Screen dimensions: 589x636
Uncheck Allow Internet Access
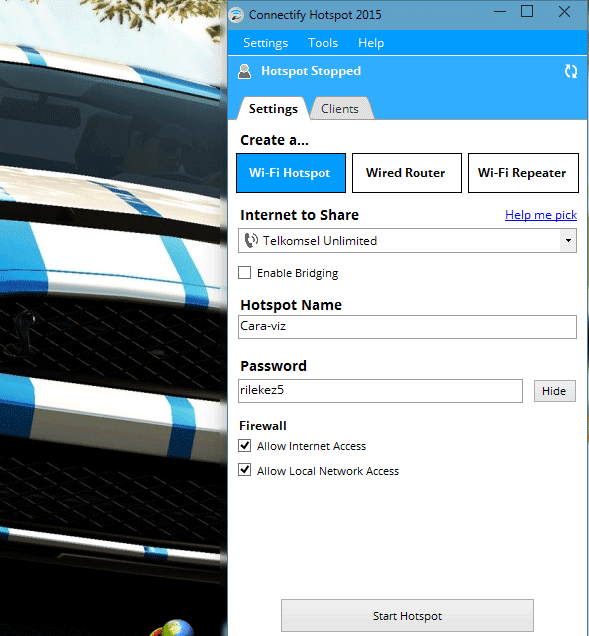pos(245,445)
